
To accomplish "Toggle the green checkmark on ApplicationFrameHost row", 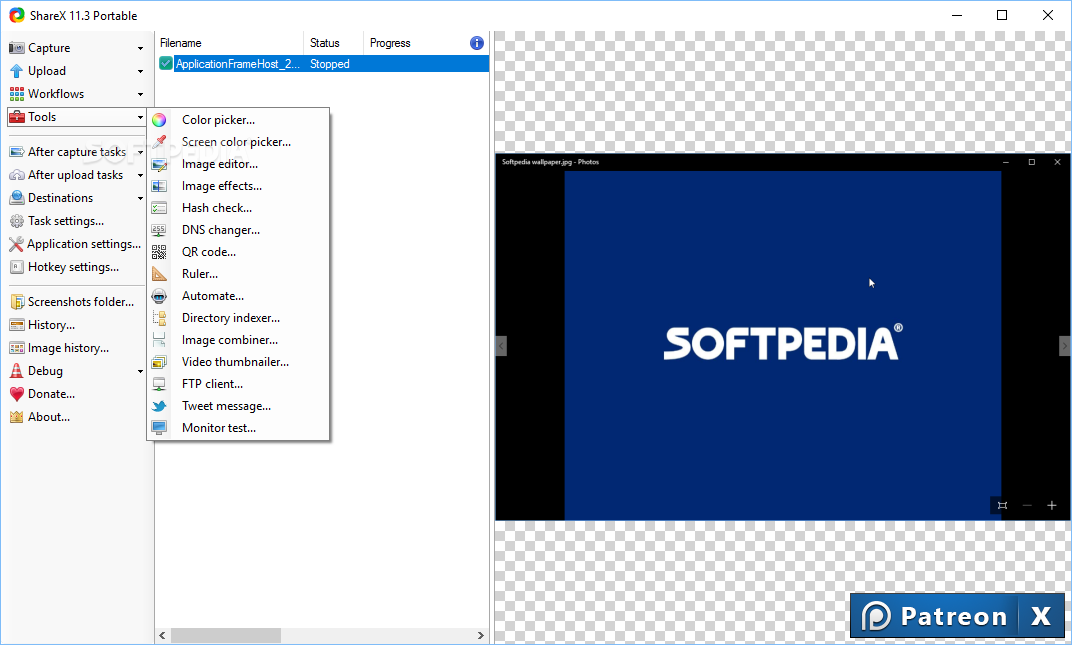I will [x=165, y=64].
